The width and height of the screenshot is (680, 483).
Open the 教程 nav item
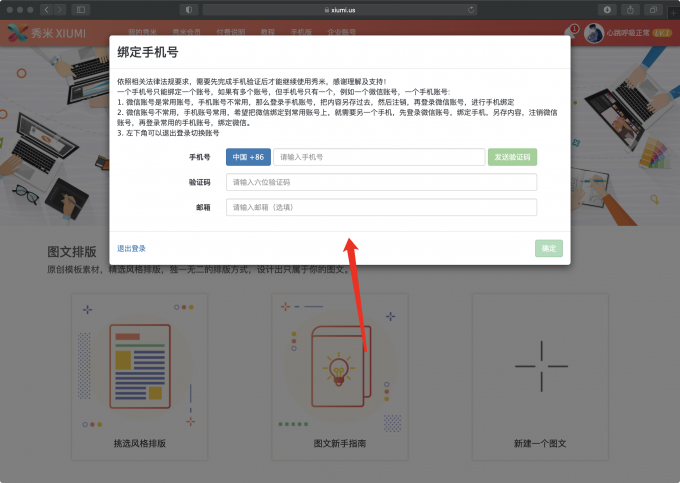[x=268, y=32]
